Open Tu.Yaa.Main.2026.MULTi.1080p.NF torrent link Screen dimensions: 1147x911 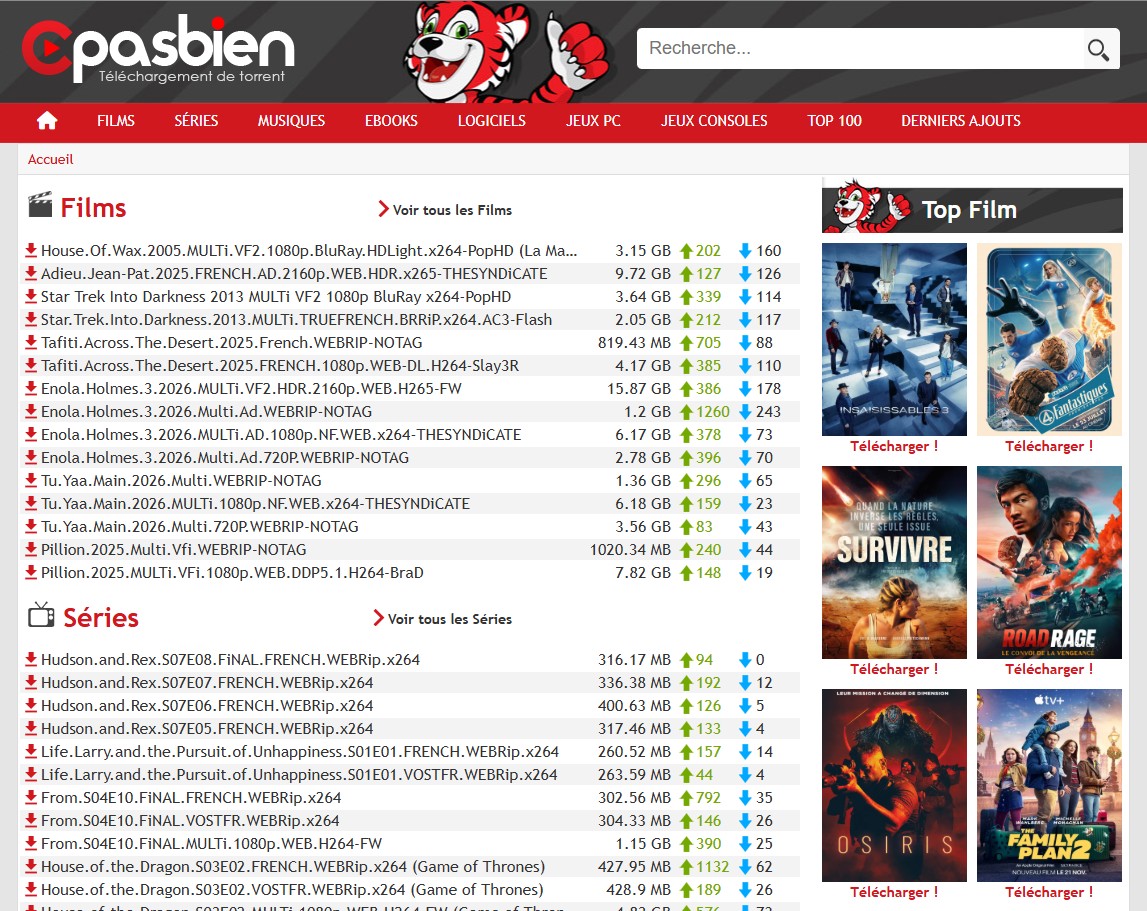tap(255, 503)
